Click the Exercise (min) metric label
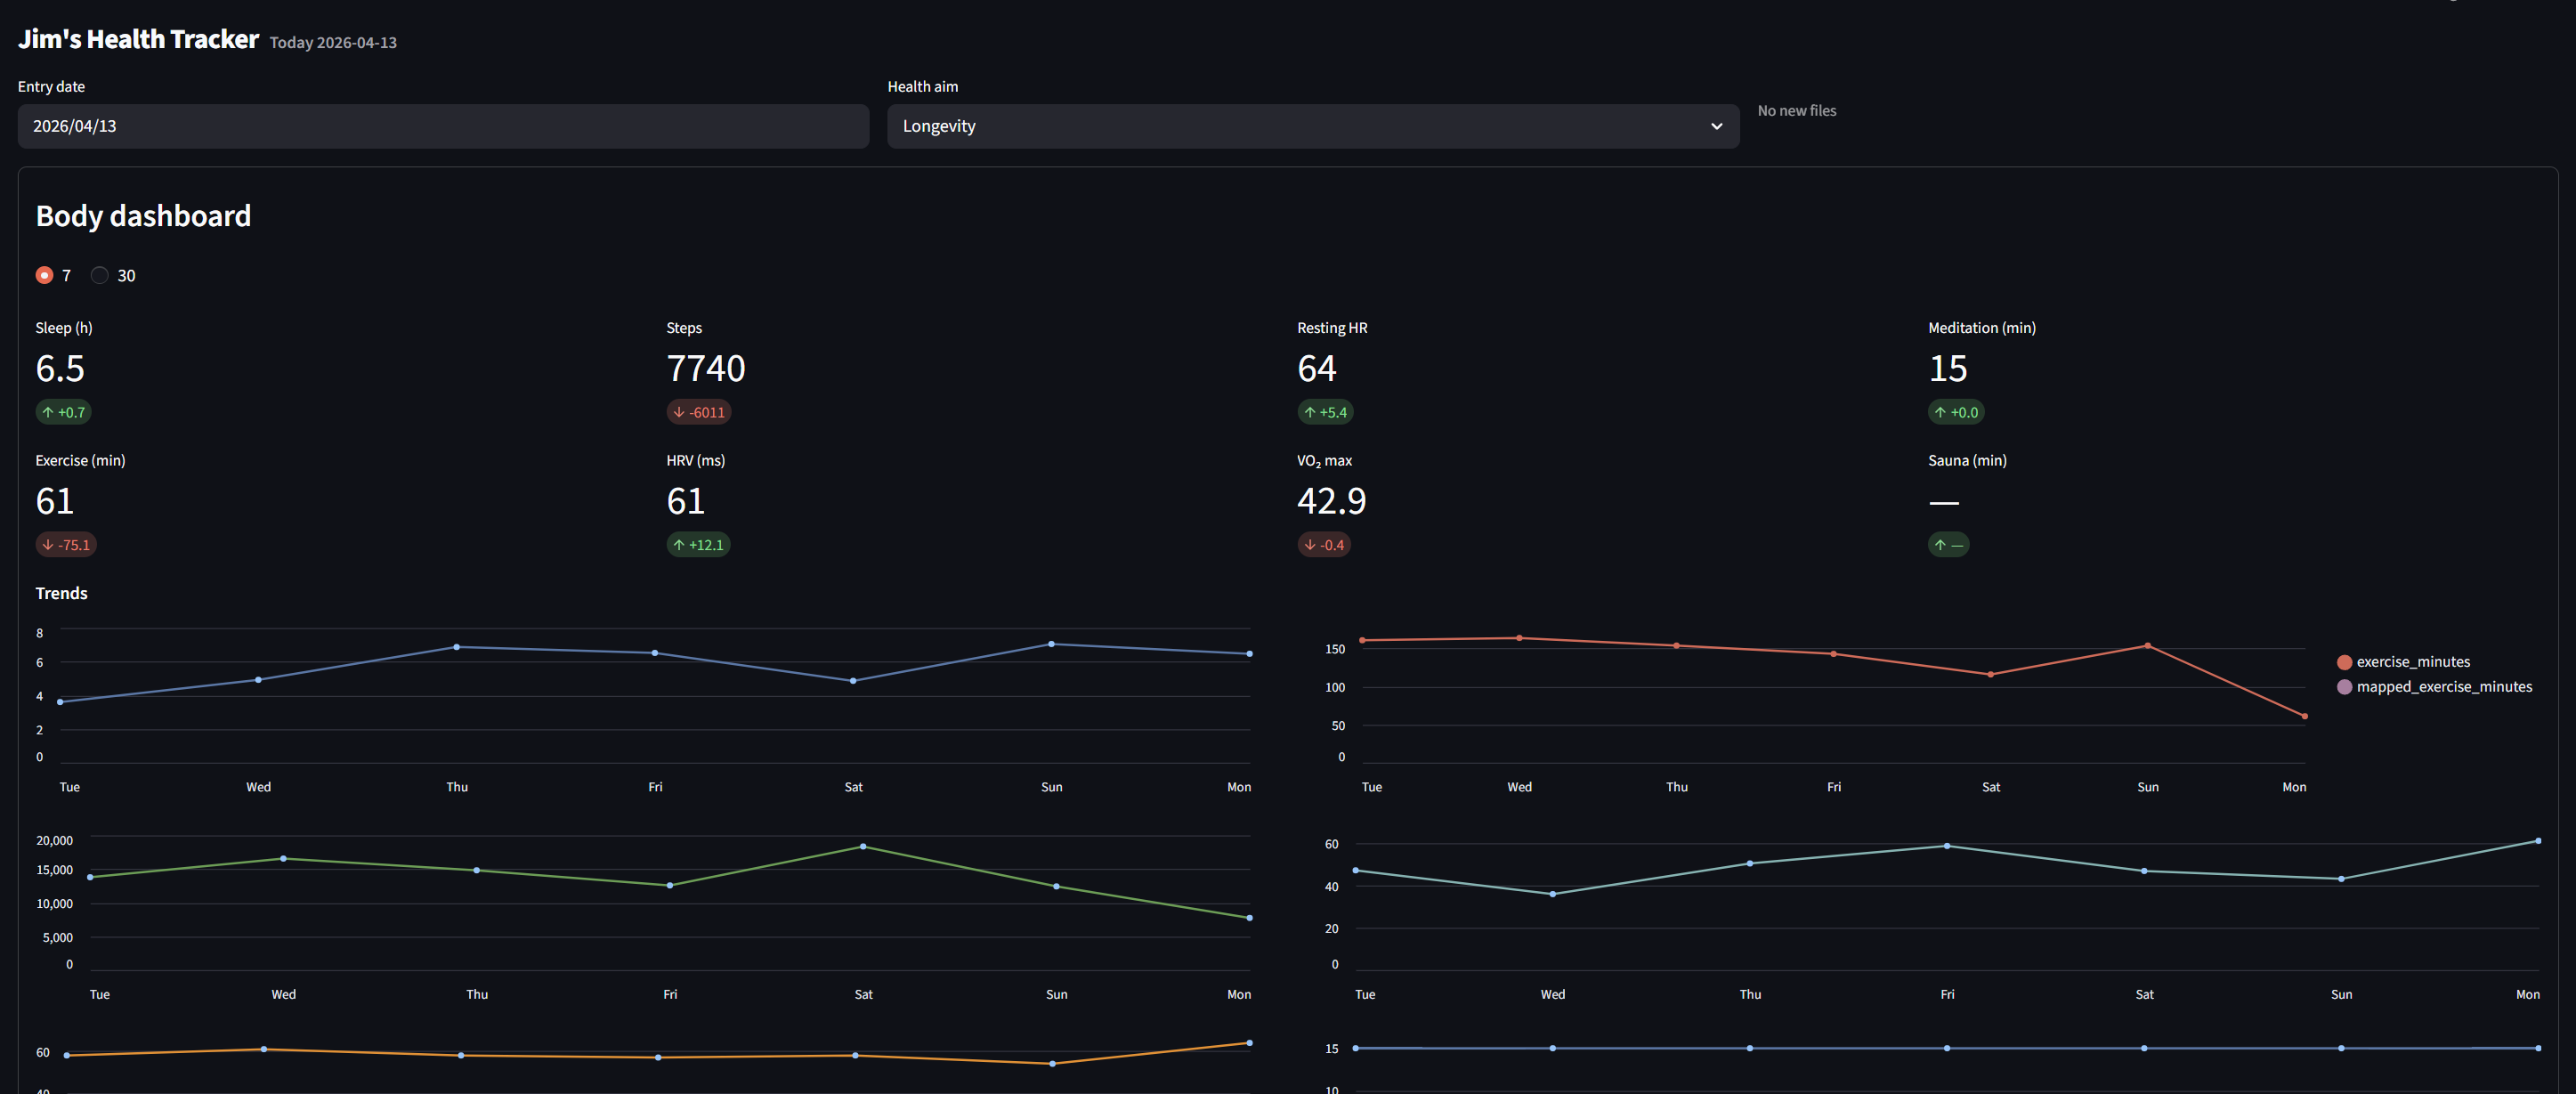Screen dimensions: 2576x1094 point(80,461)
